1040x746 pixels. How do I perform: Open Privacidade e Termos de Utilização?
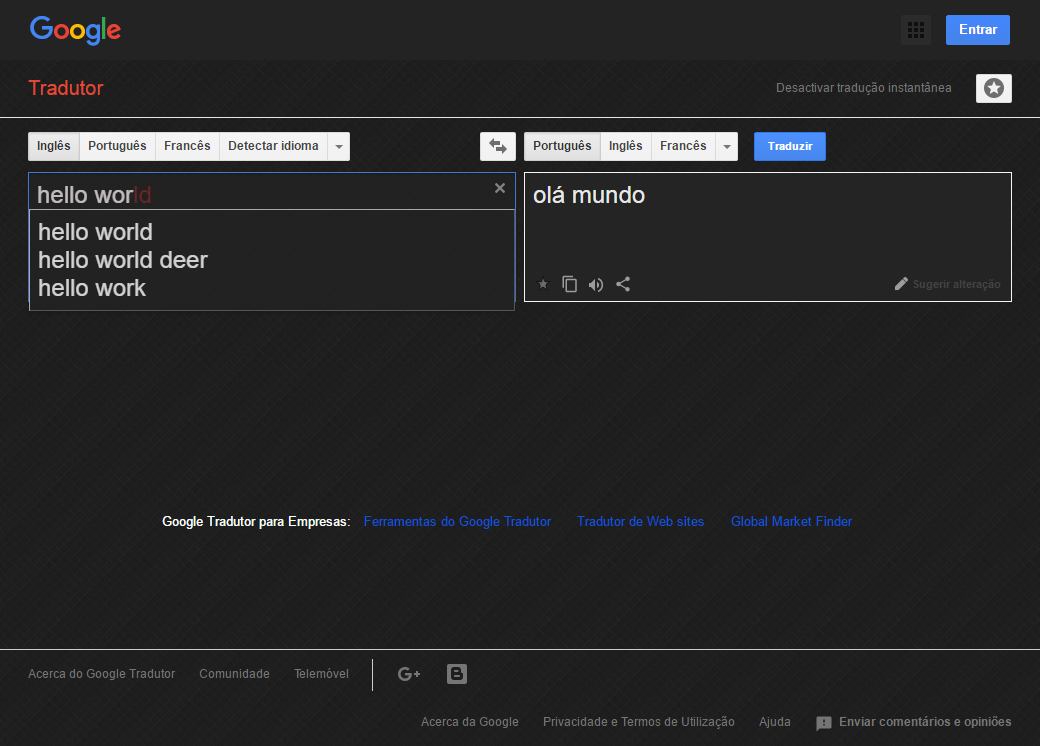(x=639, y=721)
